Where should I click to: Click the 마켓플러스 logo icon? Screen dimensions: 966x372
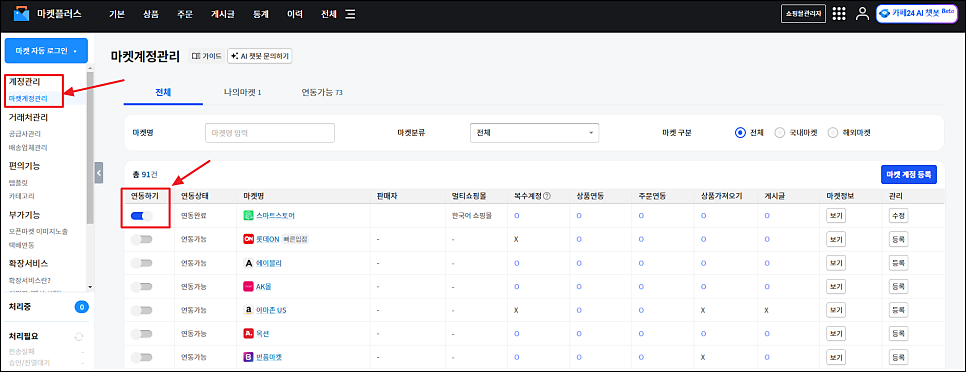click(x=22, y=14)
